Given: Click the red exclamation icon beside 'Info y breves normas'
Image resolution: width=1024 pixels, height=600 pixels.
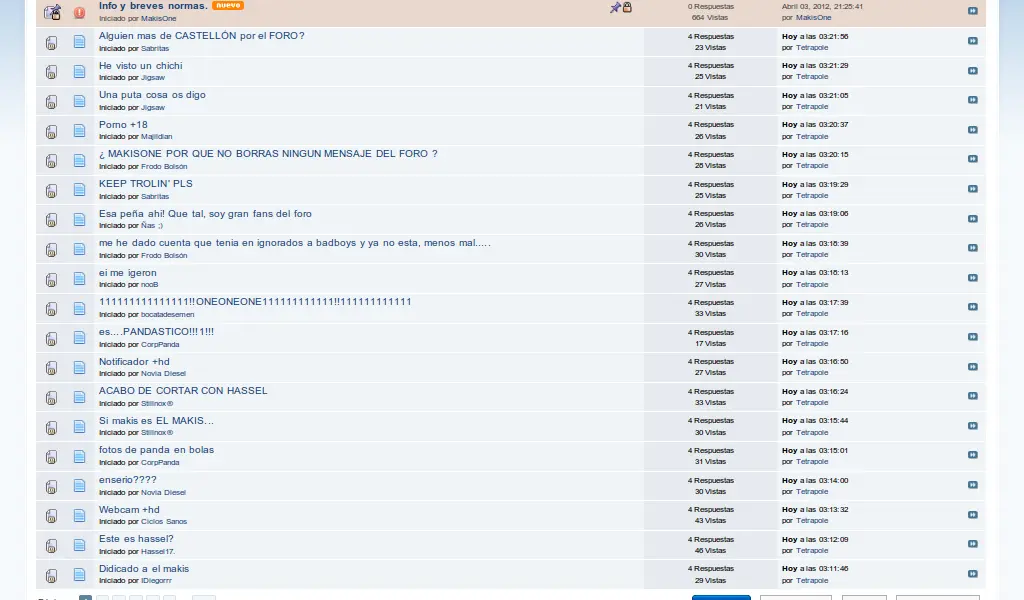Looking at the screenshot, I should tap(79, 12).
